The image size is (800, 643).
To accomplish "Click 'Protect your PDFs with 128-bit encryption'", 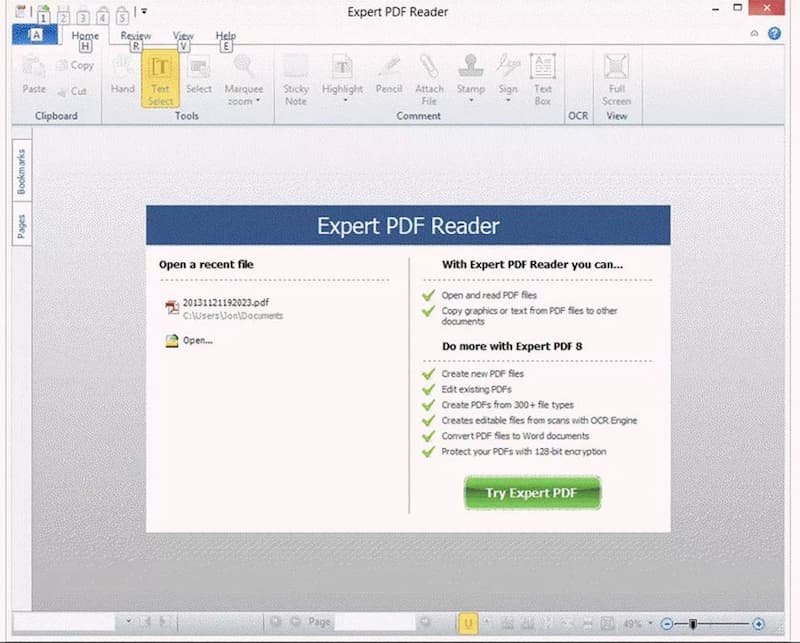I will click(524, 452).
